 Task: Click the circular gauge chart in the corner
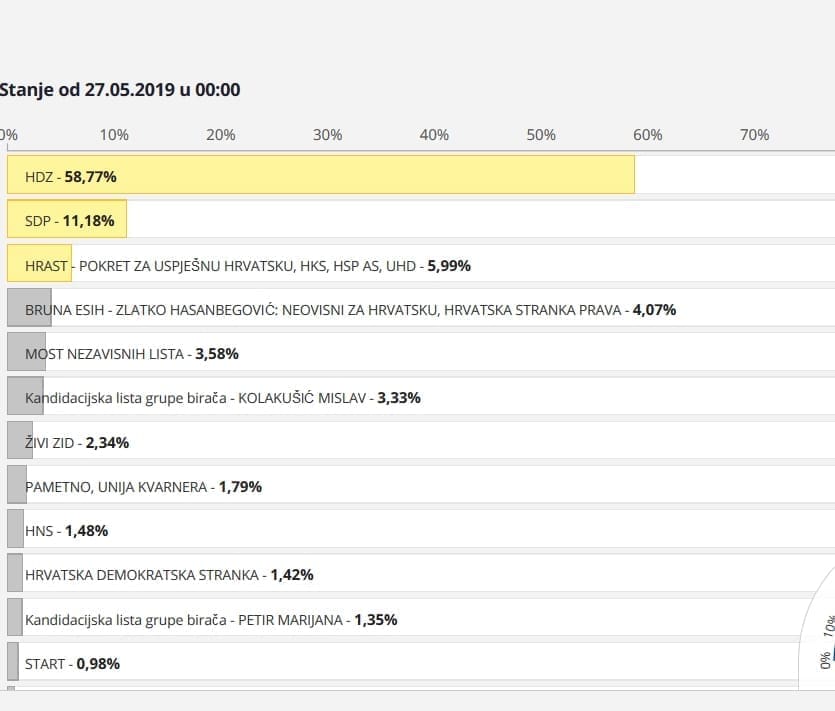(820, 640)
